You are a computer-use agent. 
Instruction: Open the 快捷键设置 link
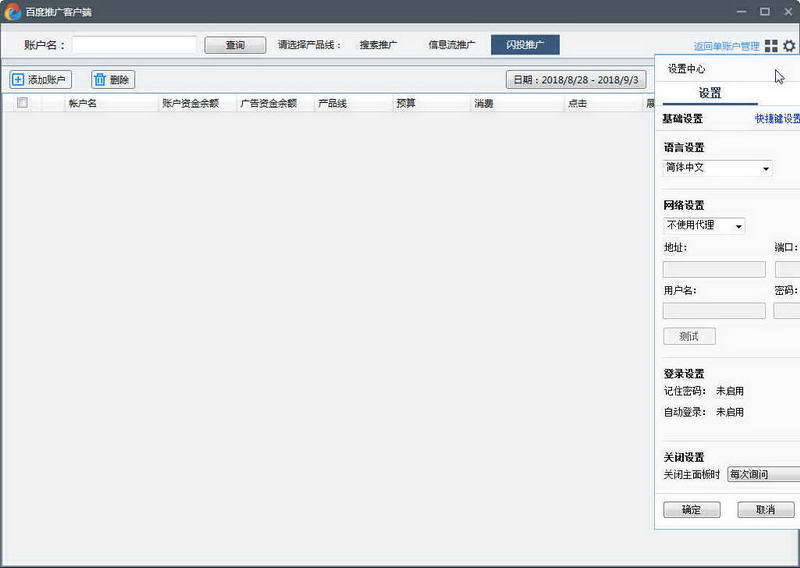tap(777, 119)
